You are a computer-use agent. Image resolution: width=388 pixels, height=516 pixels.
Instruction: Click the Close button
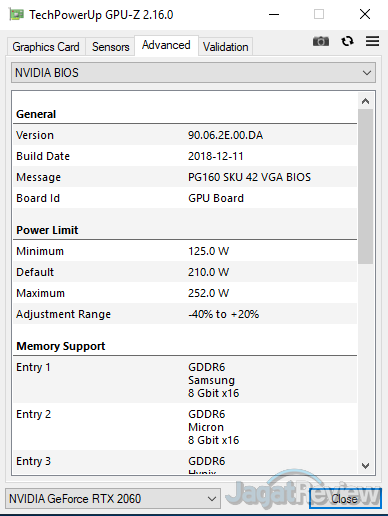[x=345, y=499]
